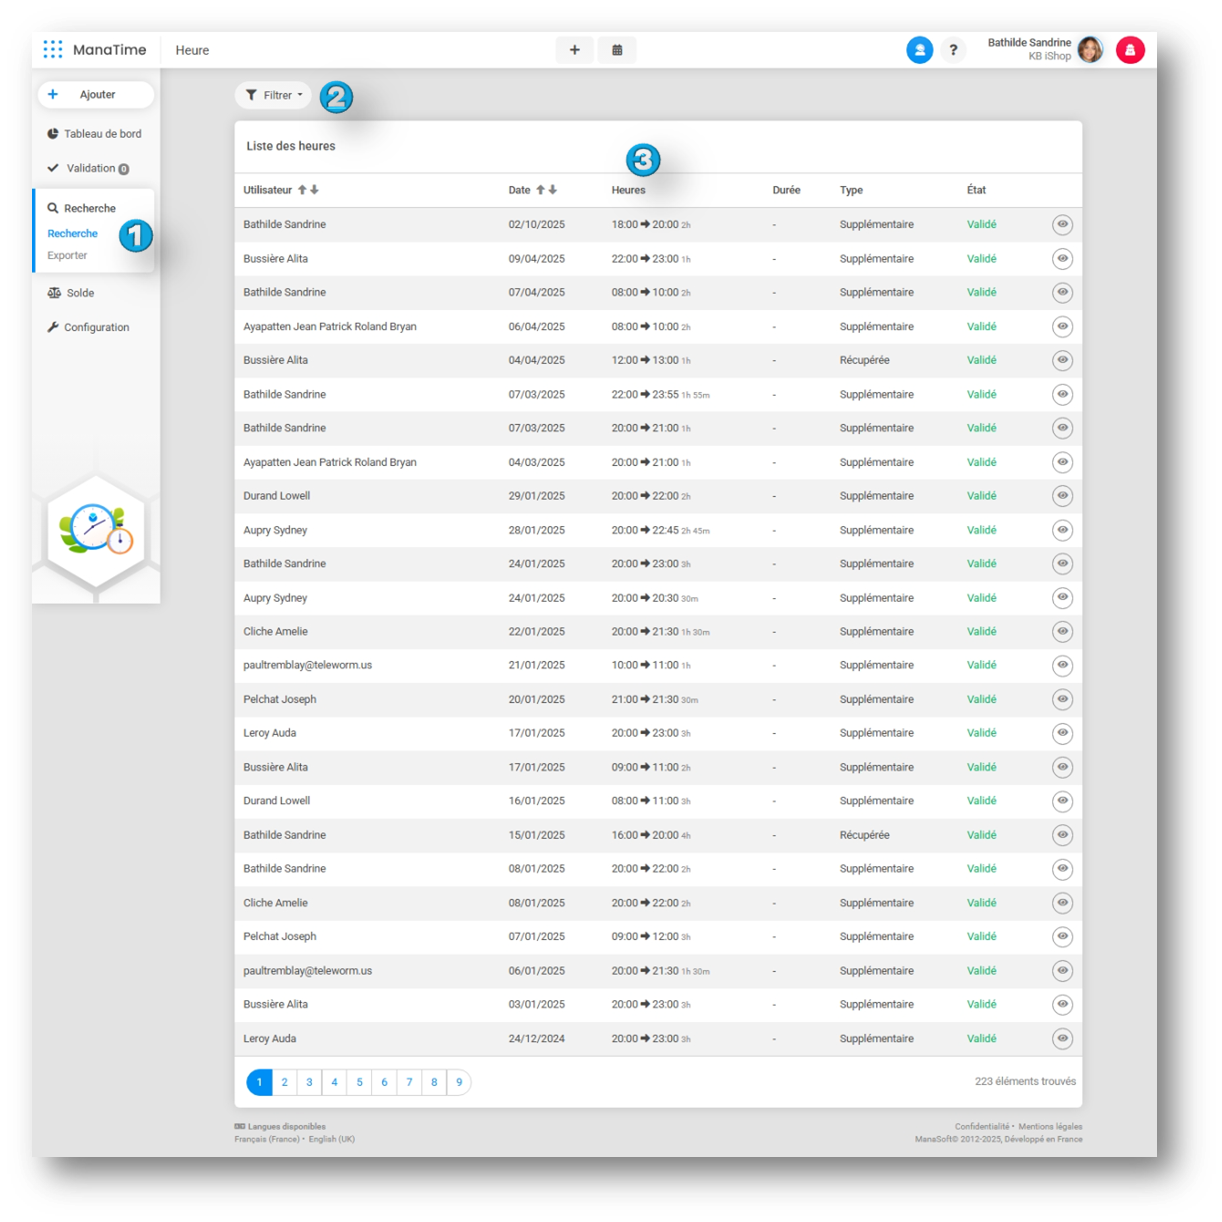
Task: Expand the Recherche section in sidebar
Action: click(x=89, y=208)
